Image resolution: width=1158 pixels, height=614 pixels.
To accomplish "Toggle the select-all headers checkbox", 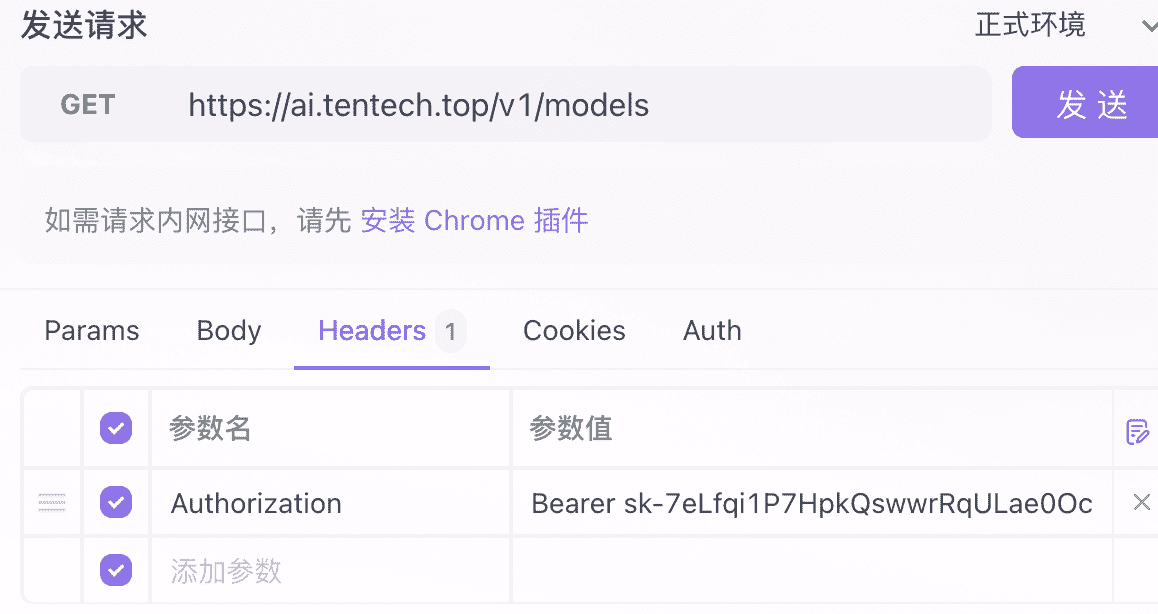I will pos(116,429).
